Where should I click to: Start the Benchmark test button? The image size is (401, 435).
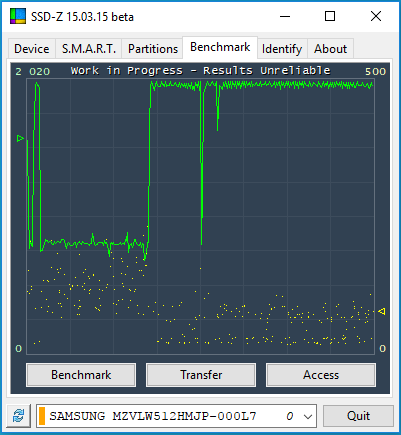coord(81,375)
